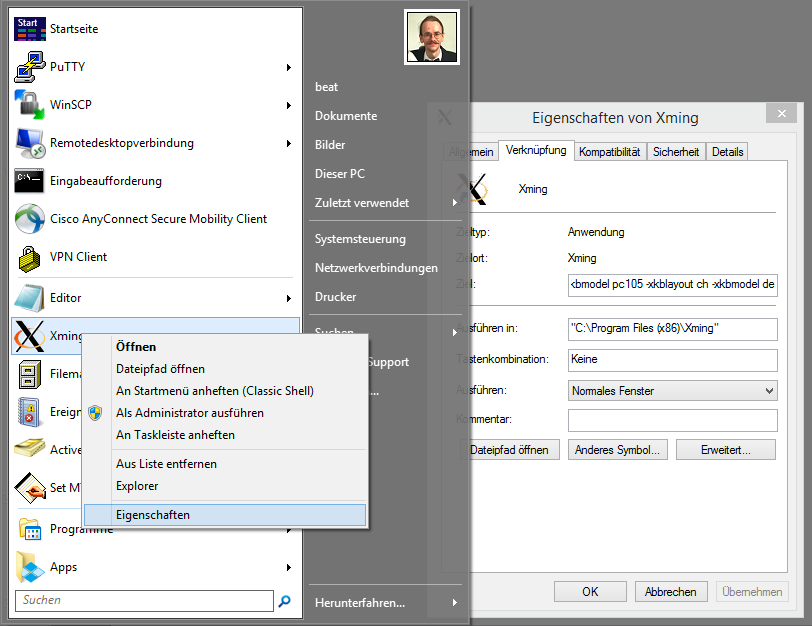Viewport: 812px width, 626px height.
Task: Expand the Zuletzt verwendet submenu arrow
Action: [455, 203]
